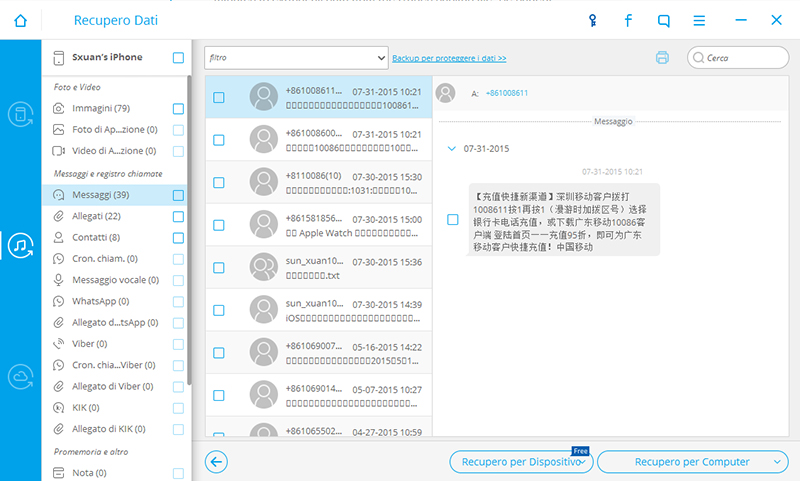Click Backup per proteggere i dati link
800x481 pixels.
(x=449, y=59)
